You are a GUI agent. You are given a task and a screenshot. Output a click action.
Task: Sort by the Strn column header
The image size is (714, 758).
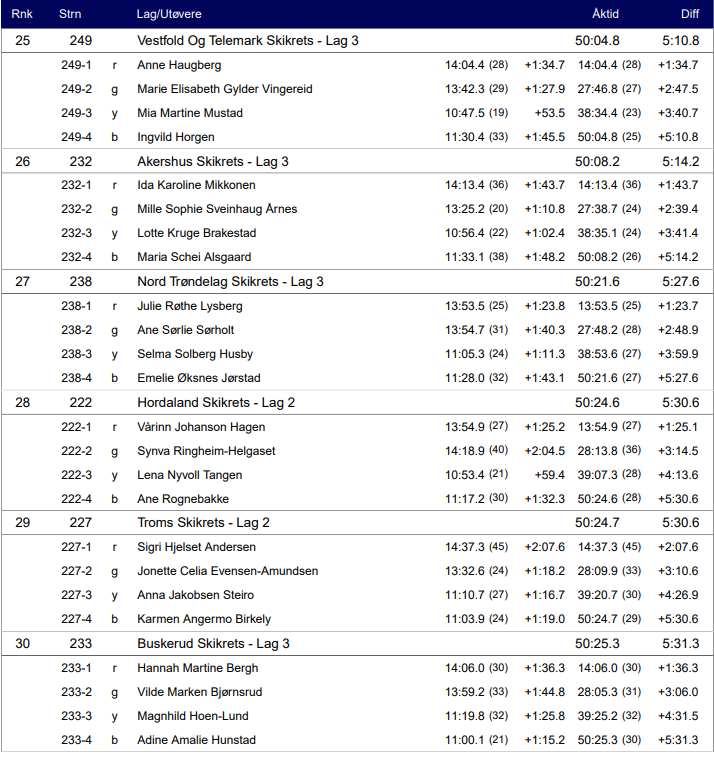pyautogui.click(x=70, y=14)
